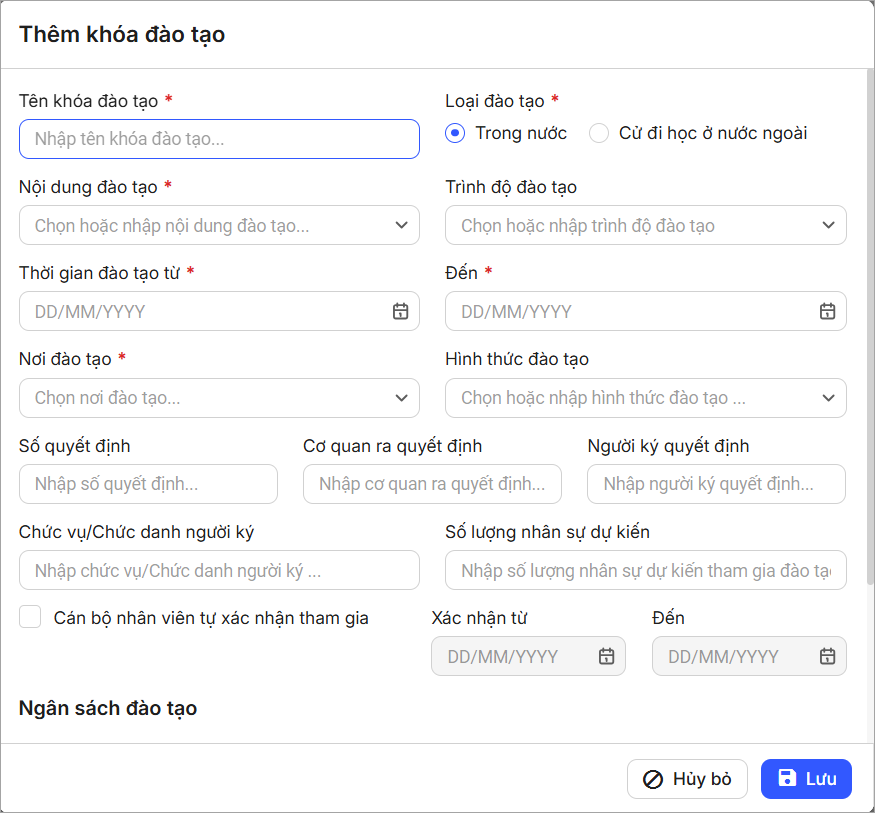The width and height of the screenshot is (875, 813).
Task: Click calendar icon in 'Xác nhận từ' field
Action: tap(606, 657)
